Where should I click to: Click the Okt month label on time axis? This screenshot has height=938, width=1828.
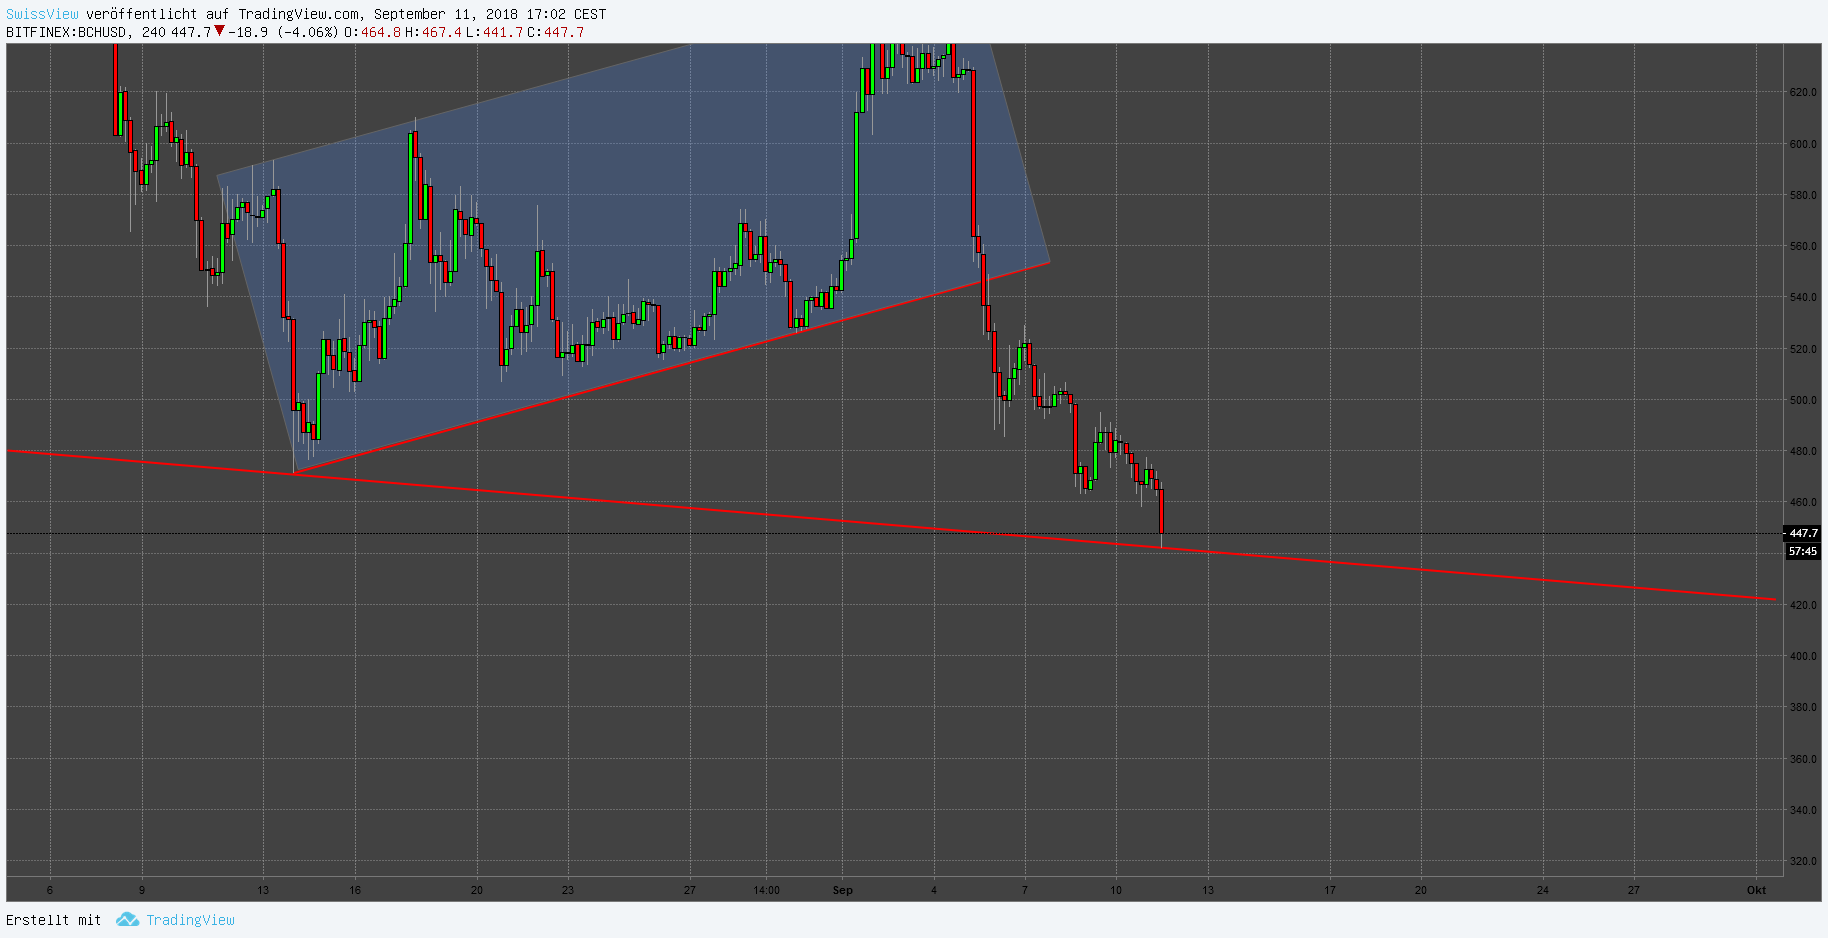point(1756,890)
